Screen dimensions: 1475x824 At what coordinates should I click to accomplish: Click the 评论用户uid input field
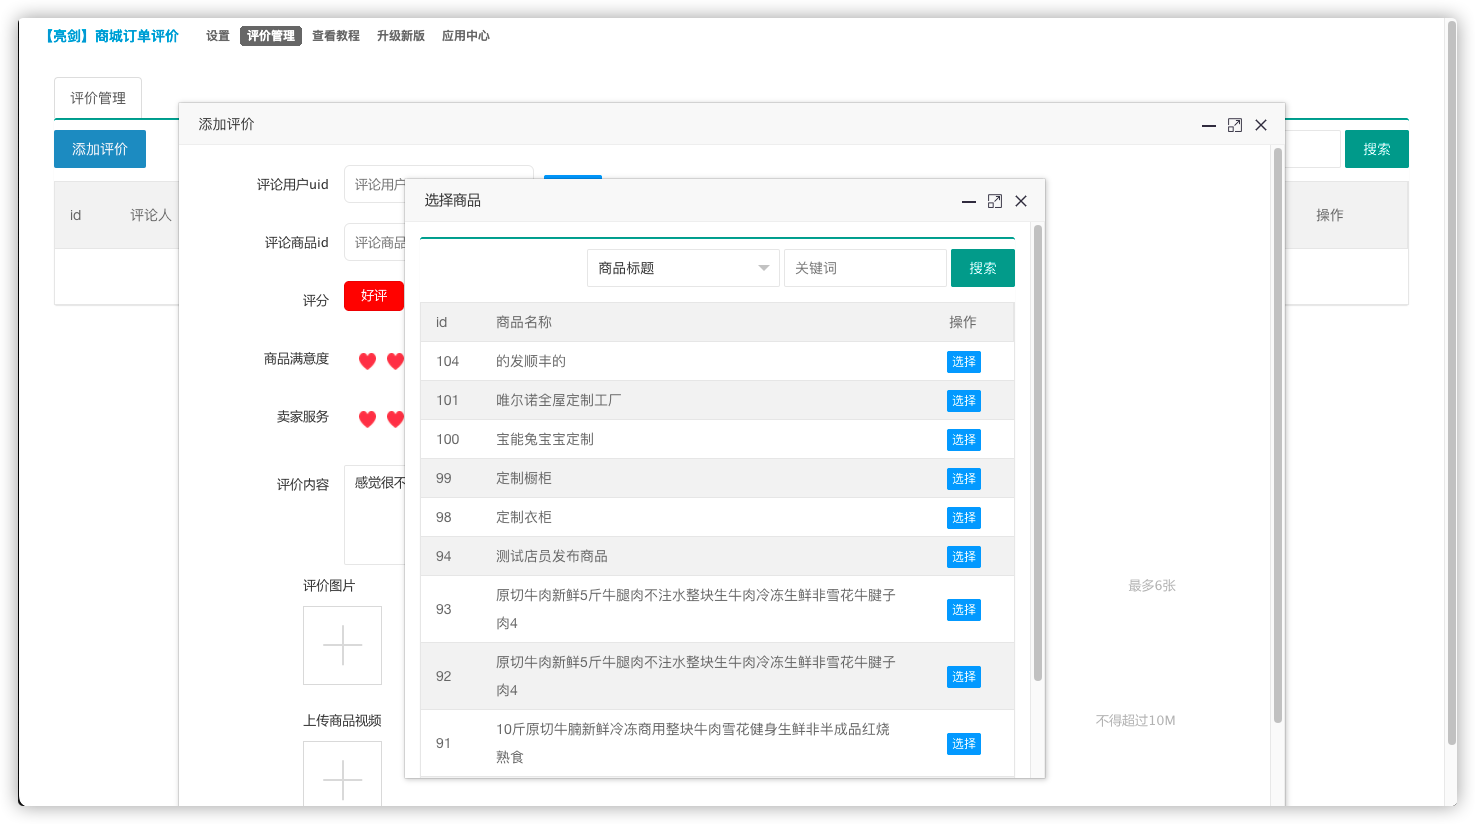438,184
